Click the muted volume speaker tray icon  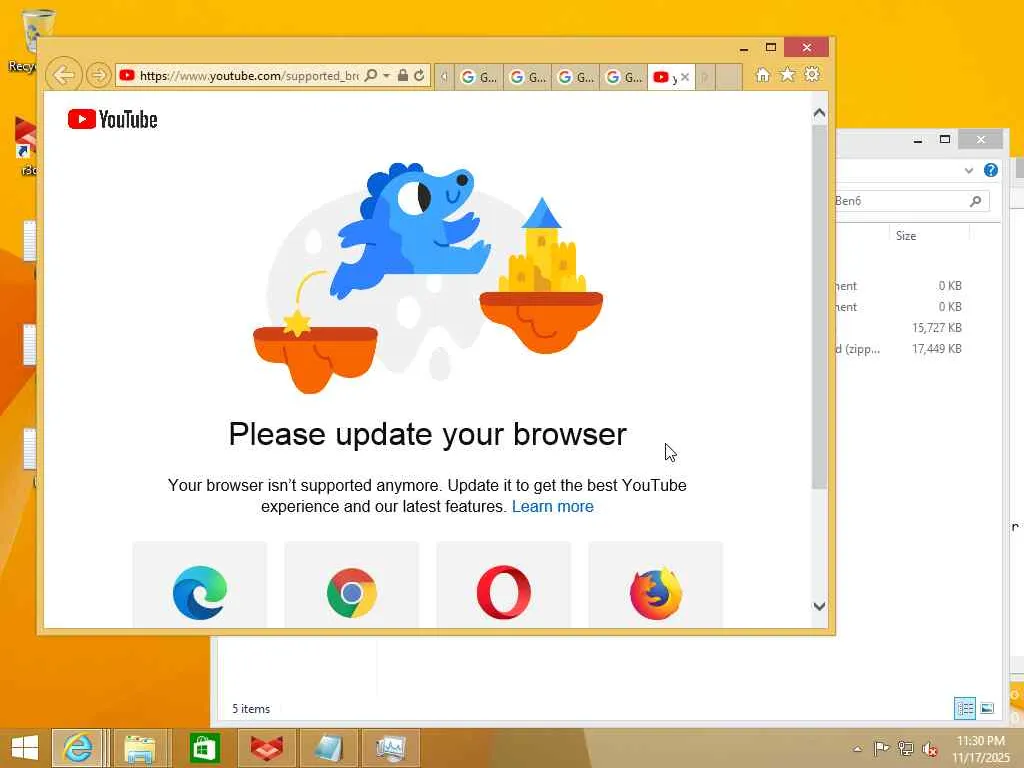pos(929,749)
